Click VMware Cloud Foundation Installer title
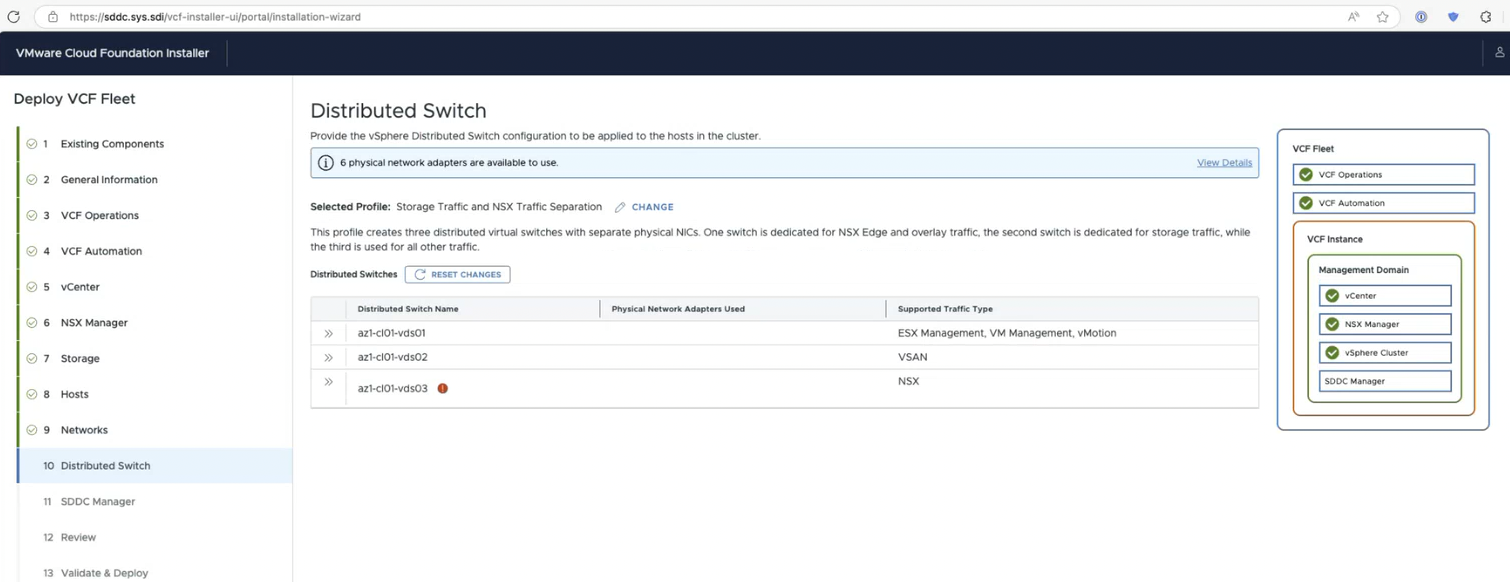Screen dimensions: 1510x582 (112, 53)
